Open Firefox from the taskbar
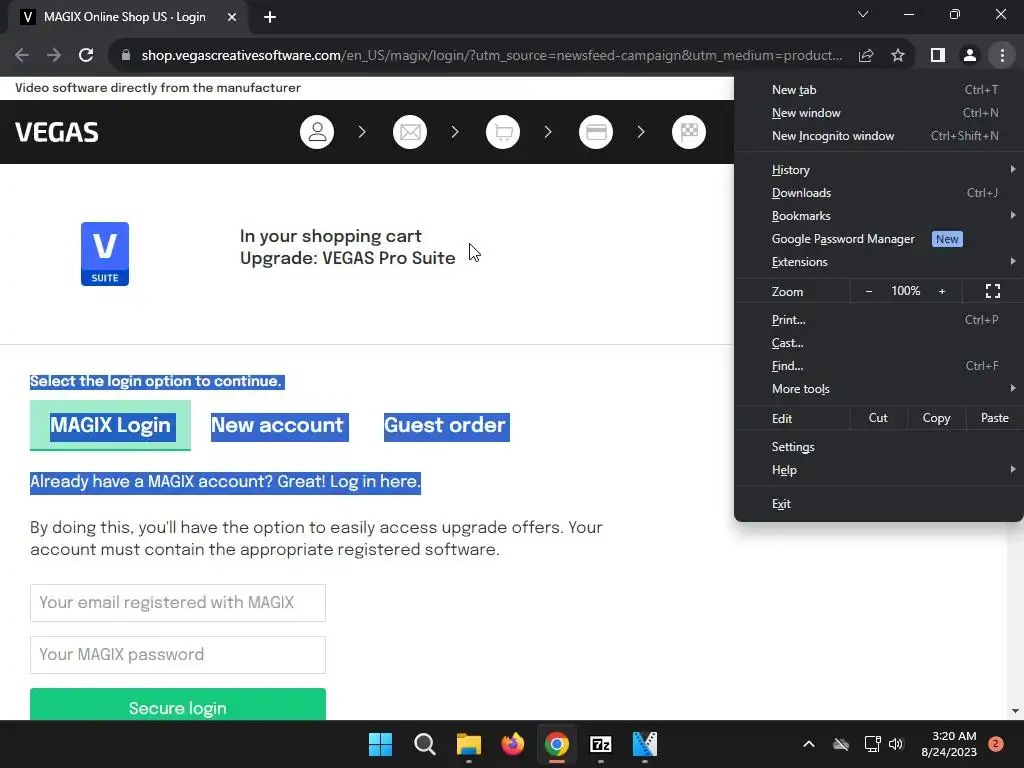 tap(513, 744)
